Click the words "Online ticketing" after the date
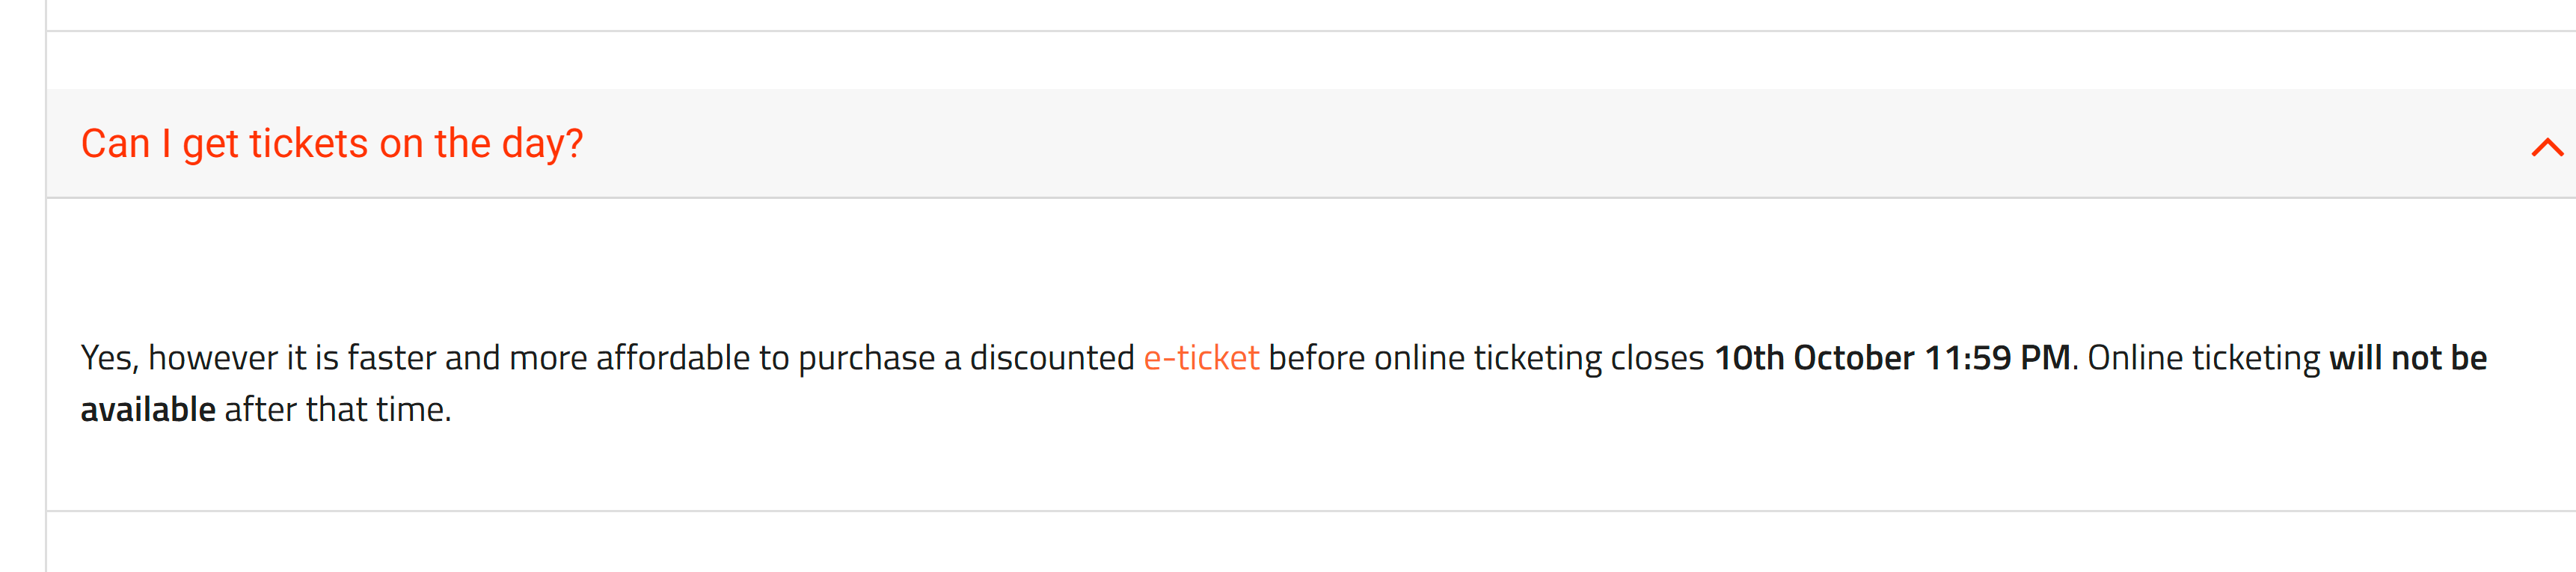The width and height of the screenshot is (2576, 572). 2203,358
